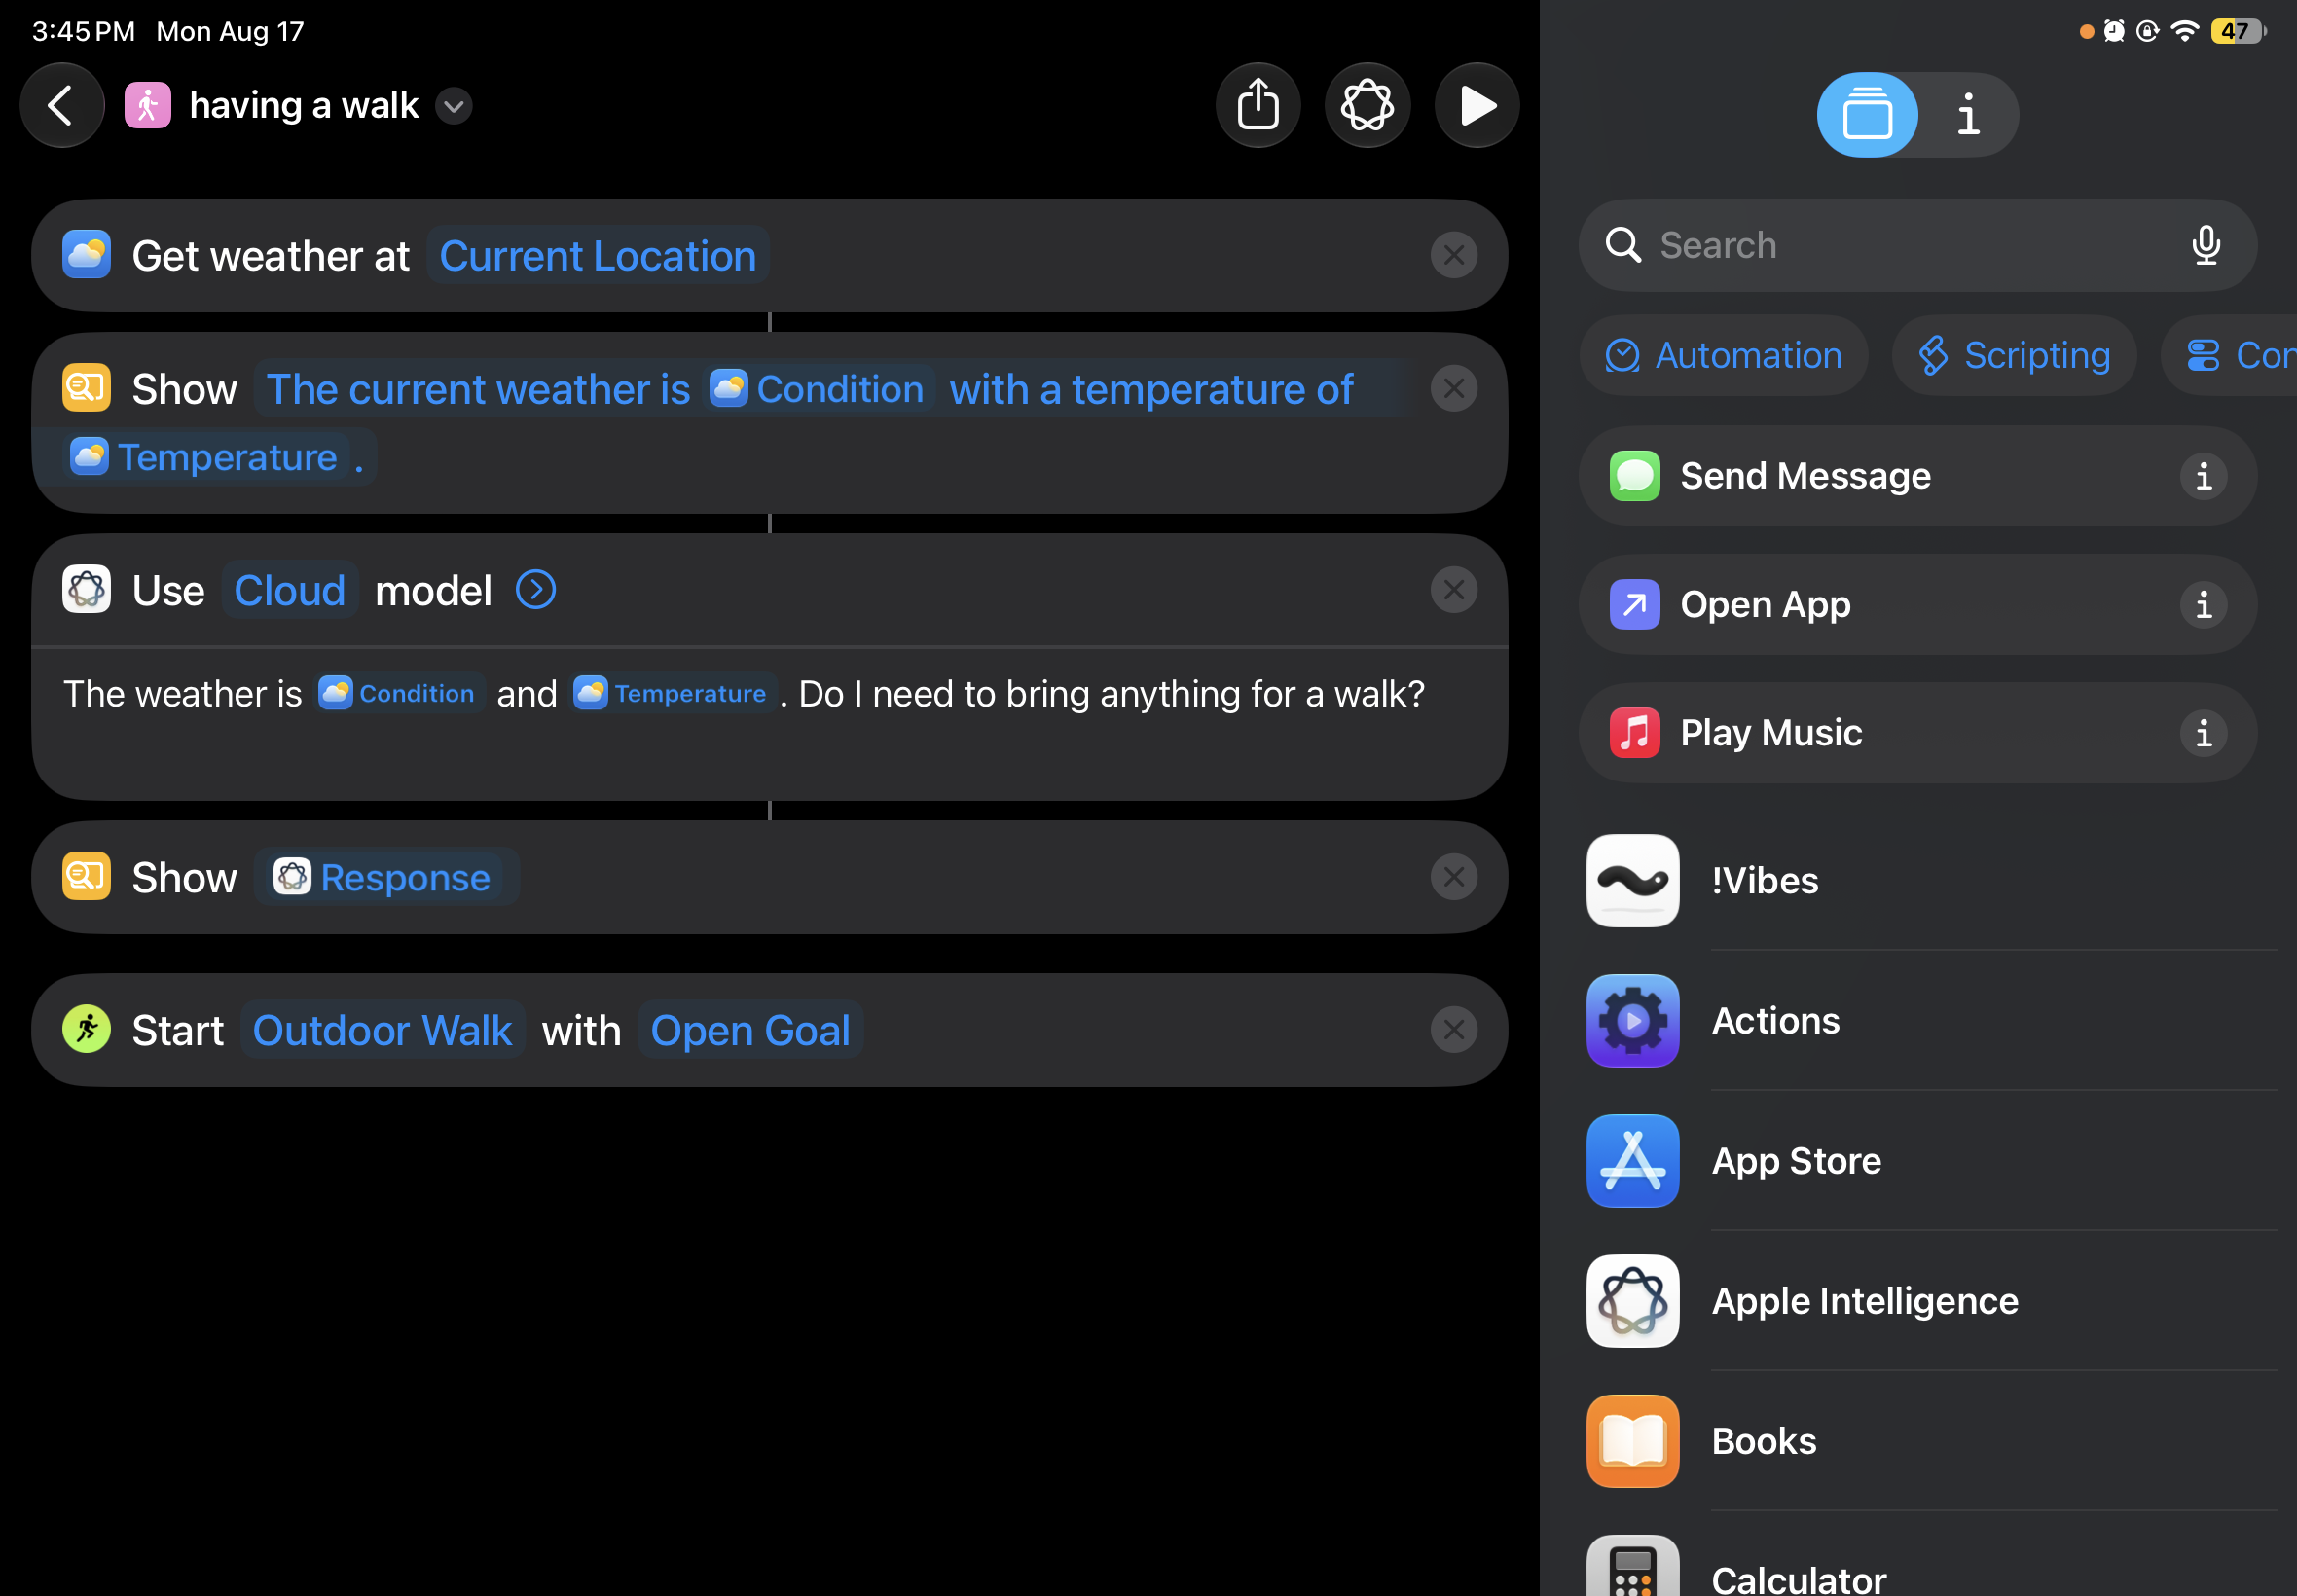Show info for Play Music action
This screenshot has width=2297, height=1596.
(2204, 733)
